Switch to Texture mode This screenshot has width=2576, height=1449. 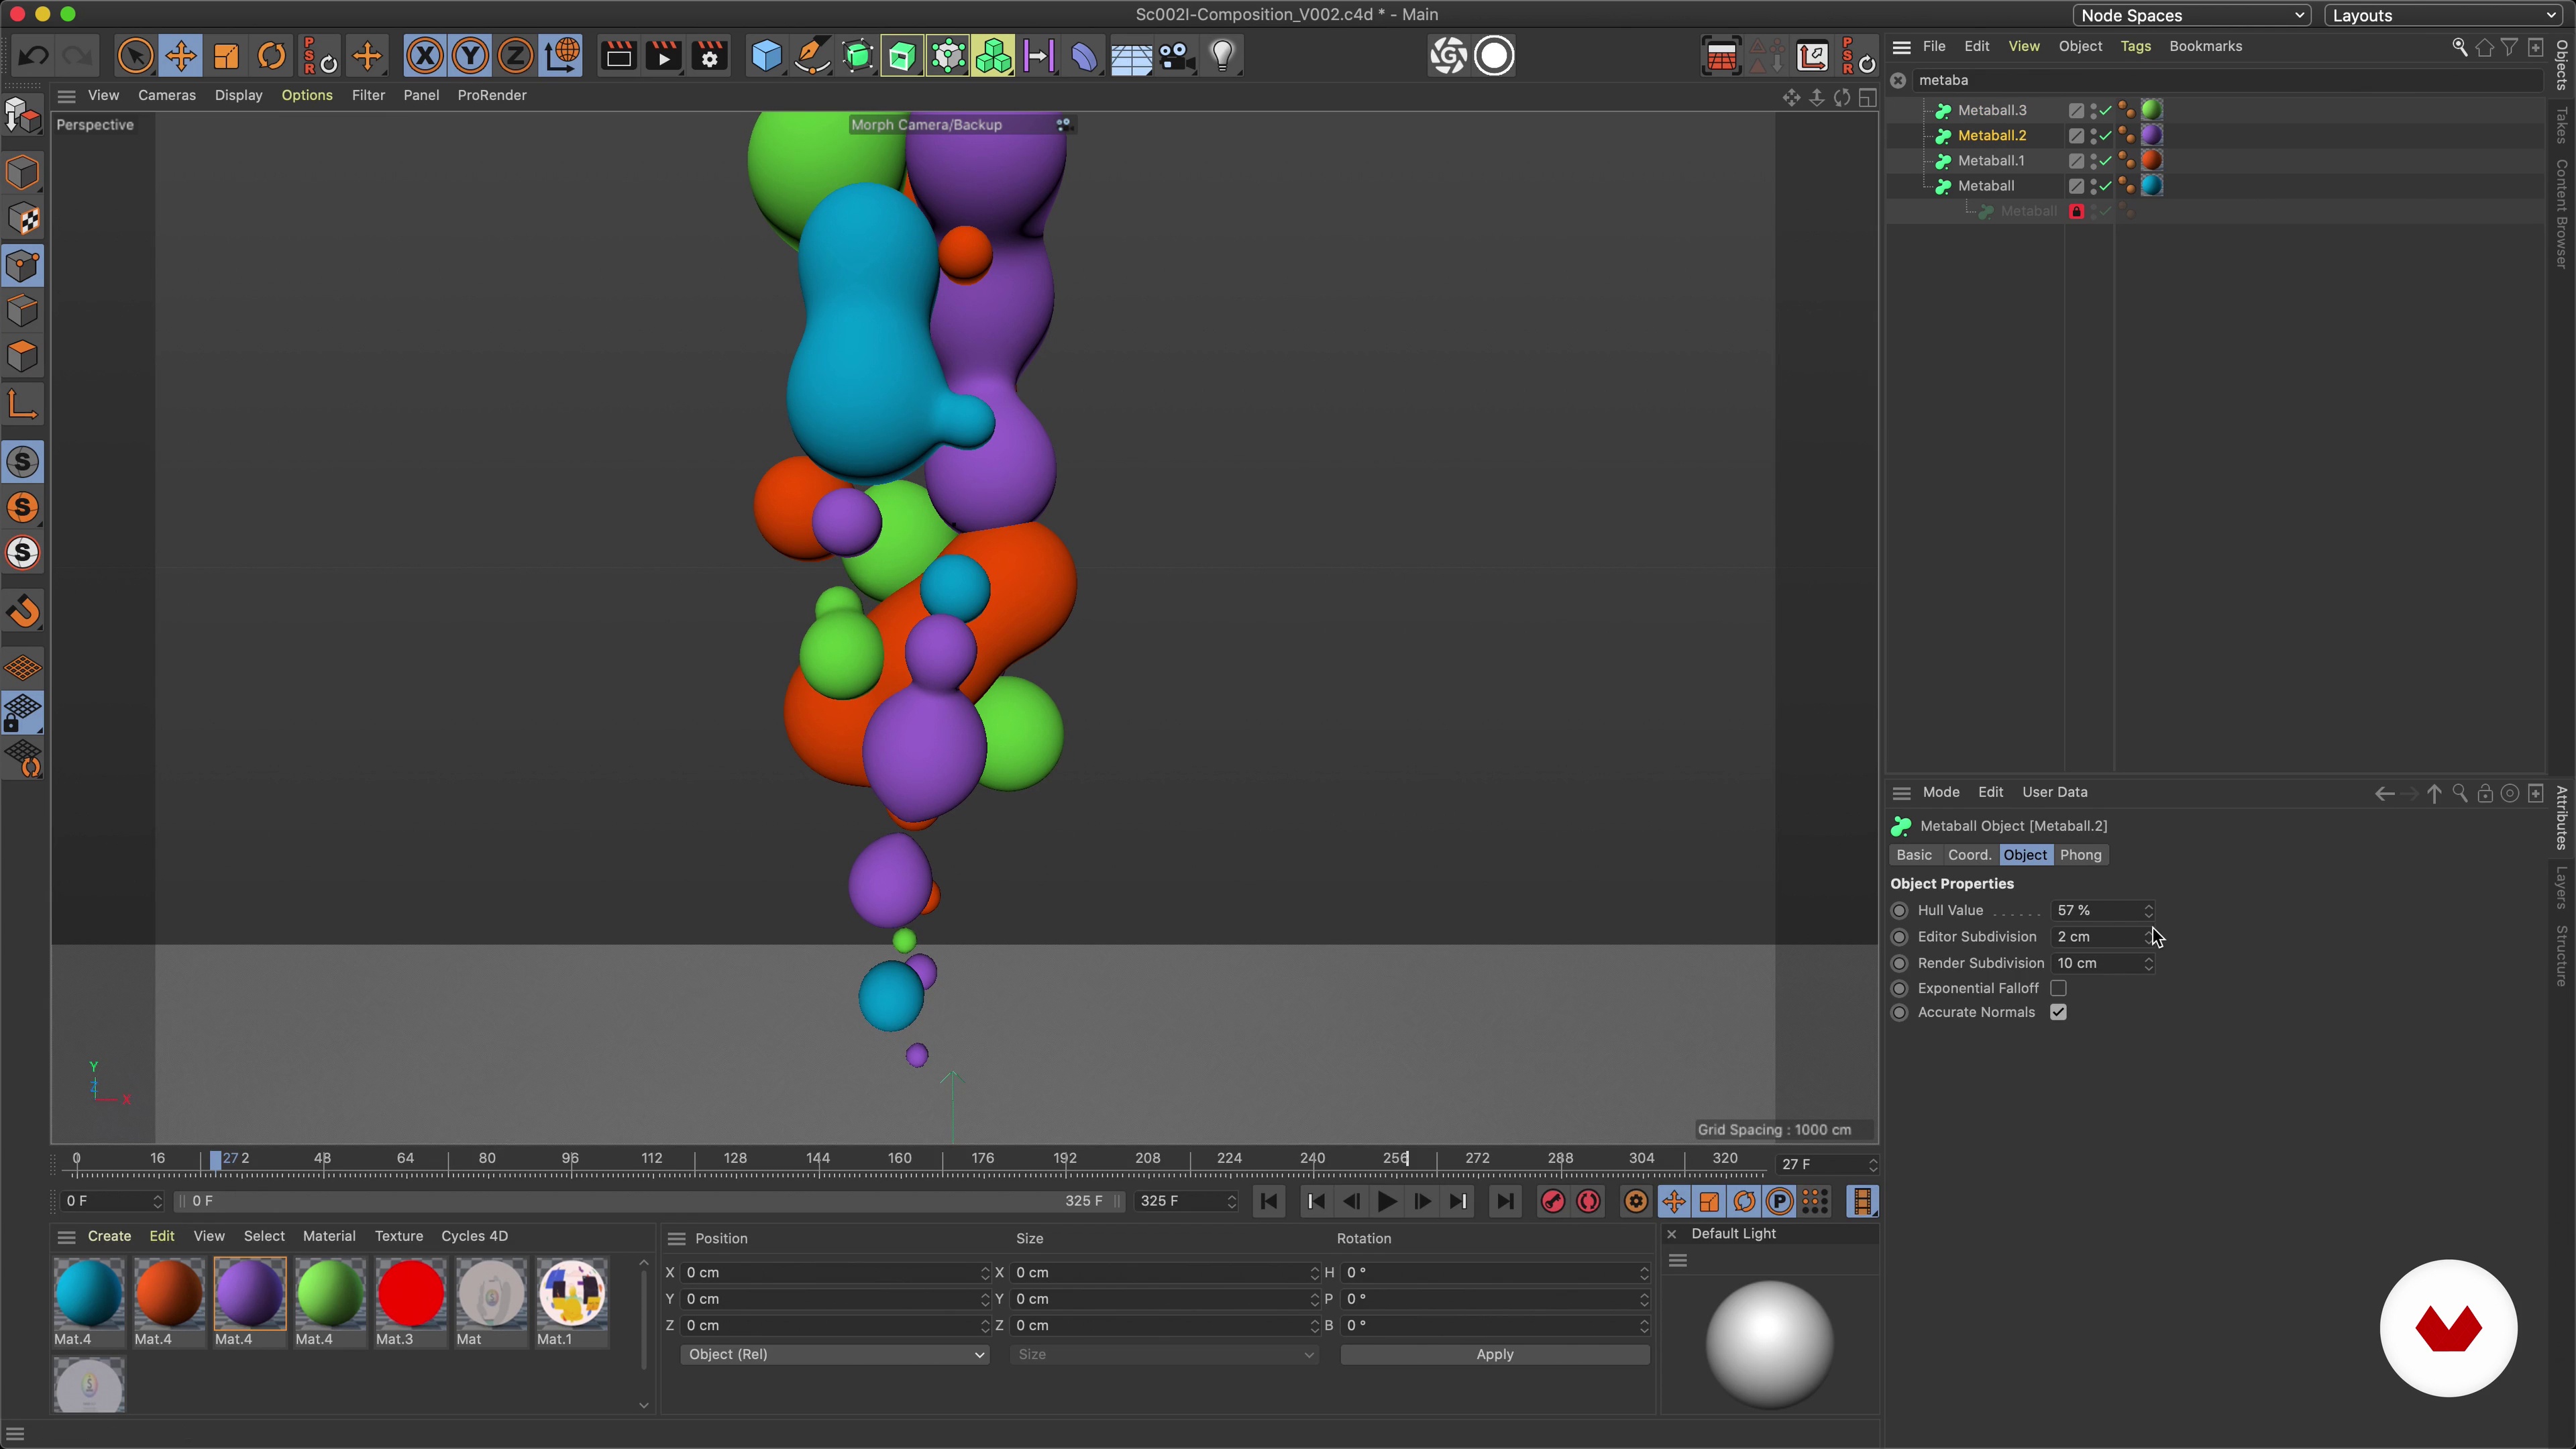[23, 219]
